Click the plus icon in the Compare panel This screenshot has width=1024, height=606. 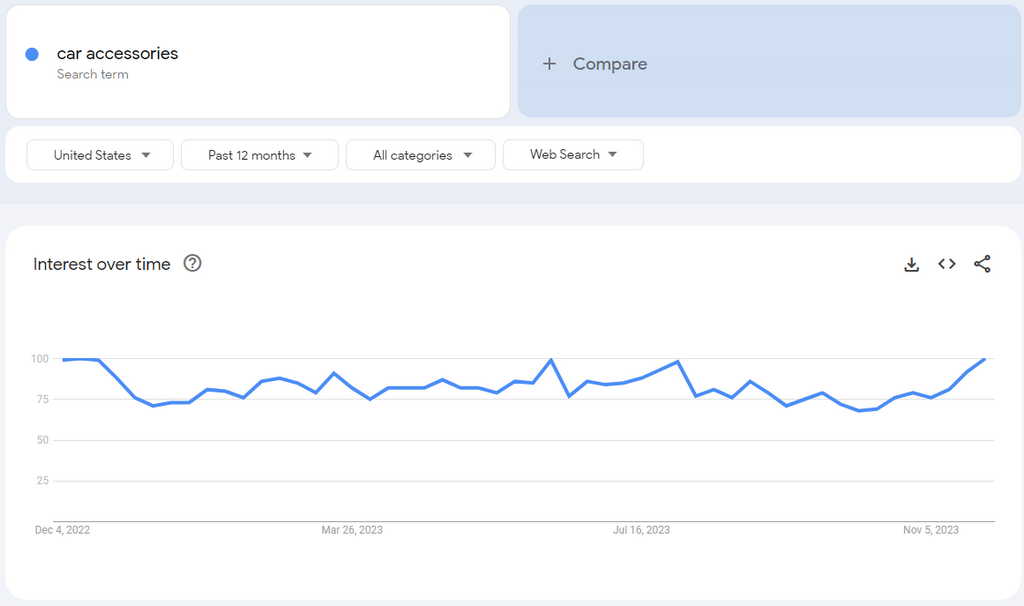click(549, 63)
